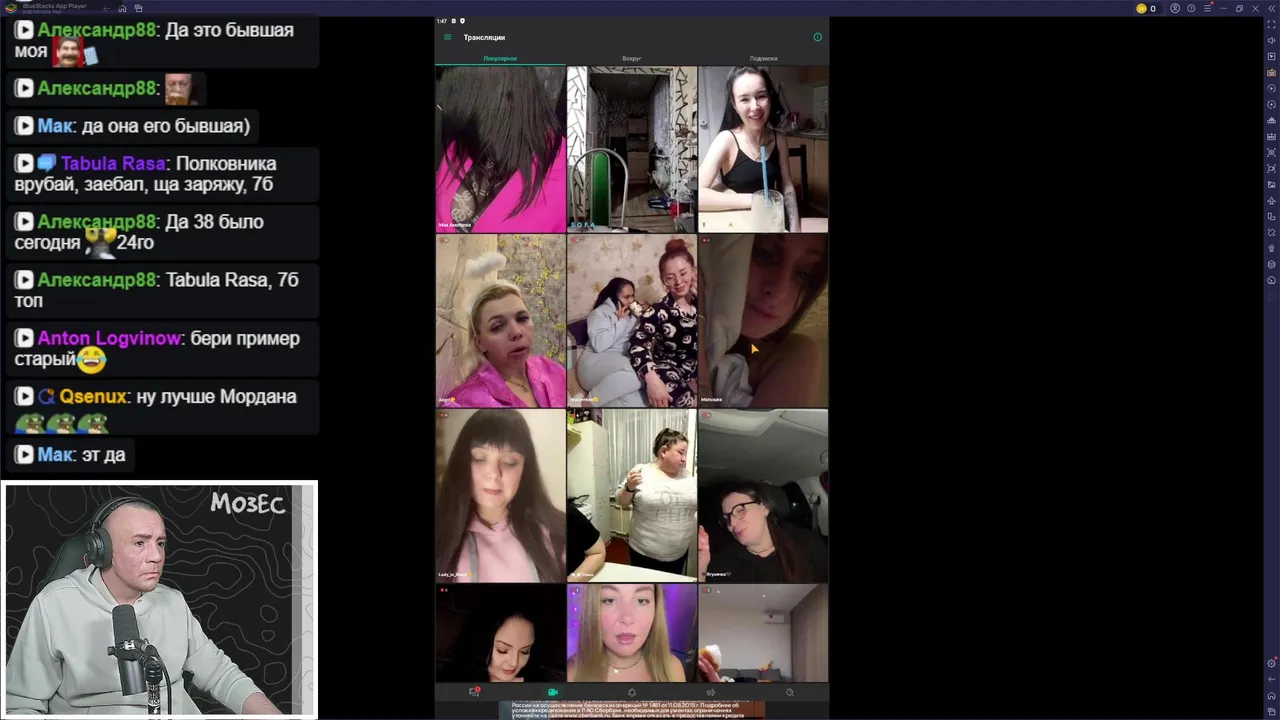Click the BlueStacks sidebar fullscreen icon
Screen dimensions: 1280x720
[1271, 24]
